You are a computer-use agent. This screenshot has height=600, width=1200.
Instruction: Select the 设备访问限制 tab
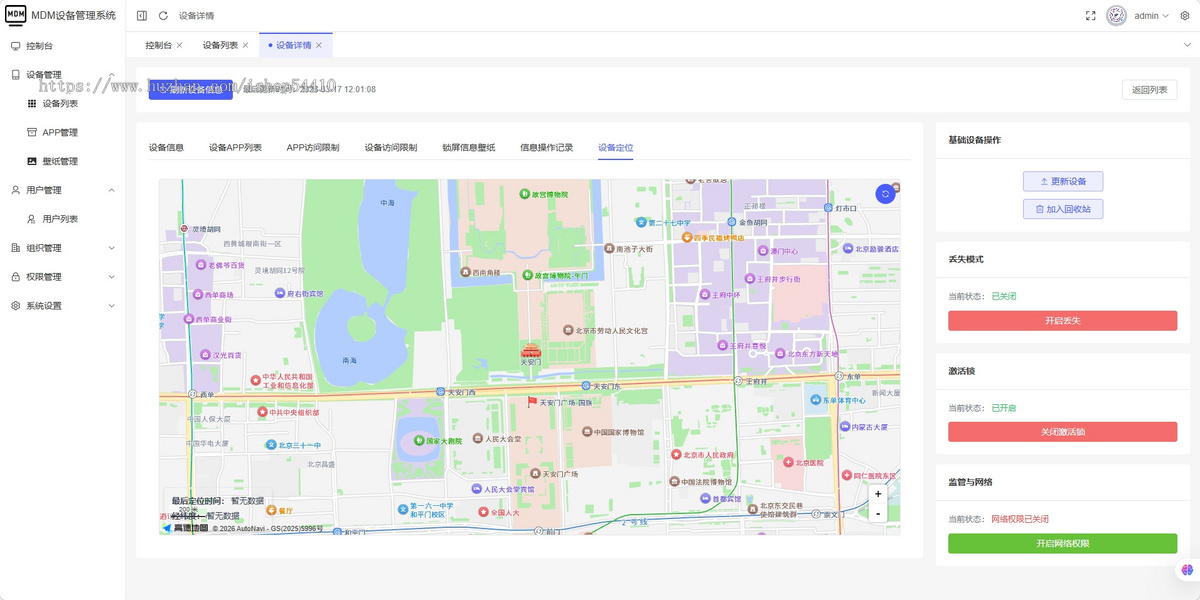(391, 147)
